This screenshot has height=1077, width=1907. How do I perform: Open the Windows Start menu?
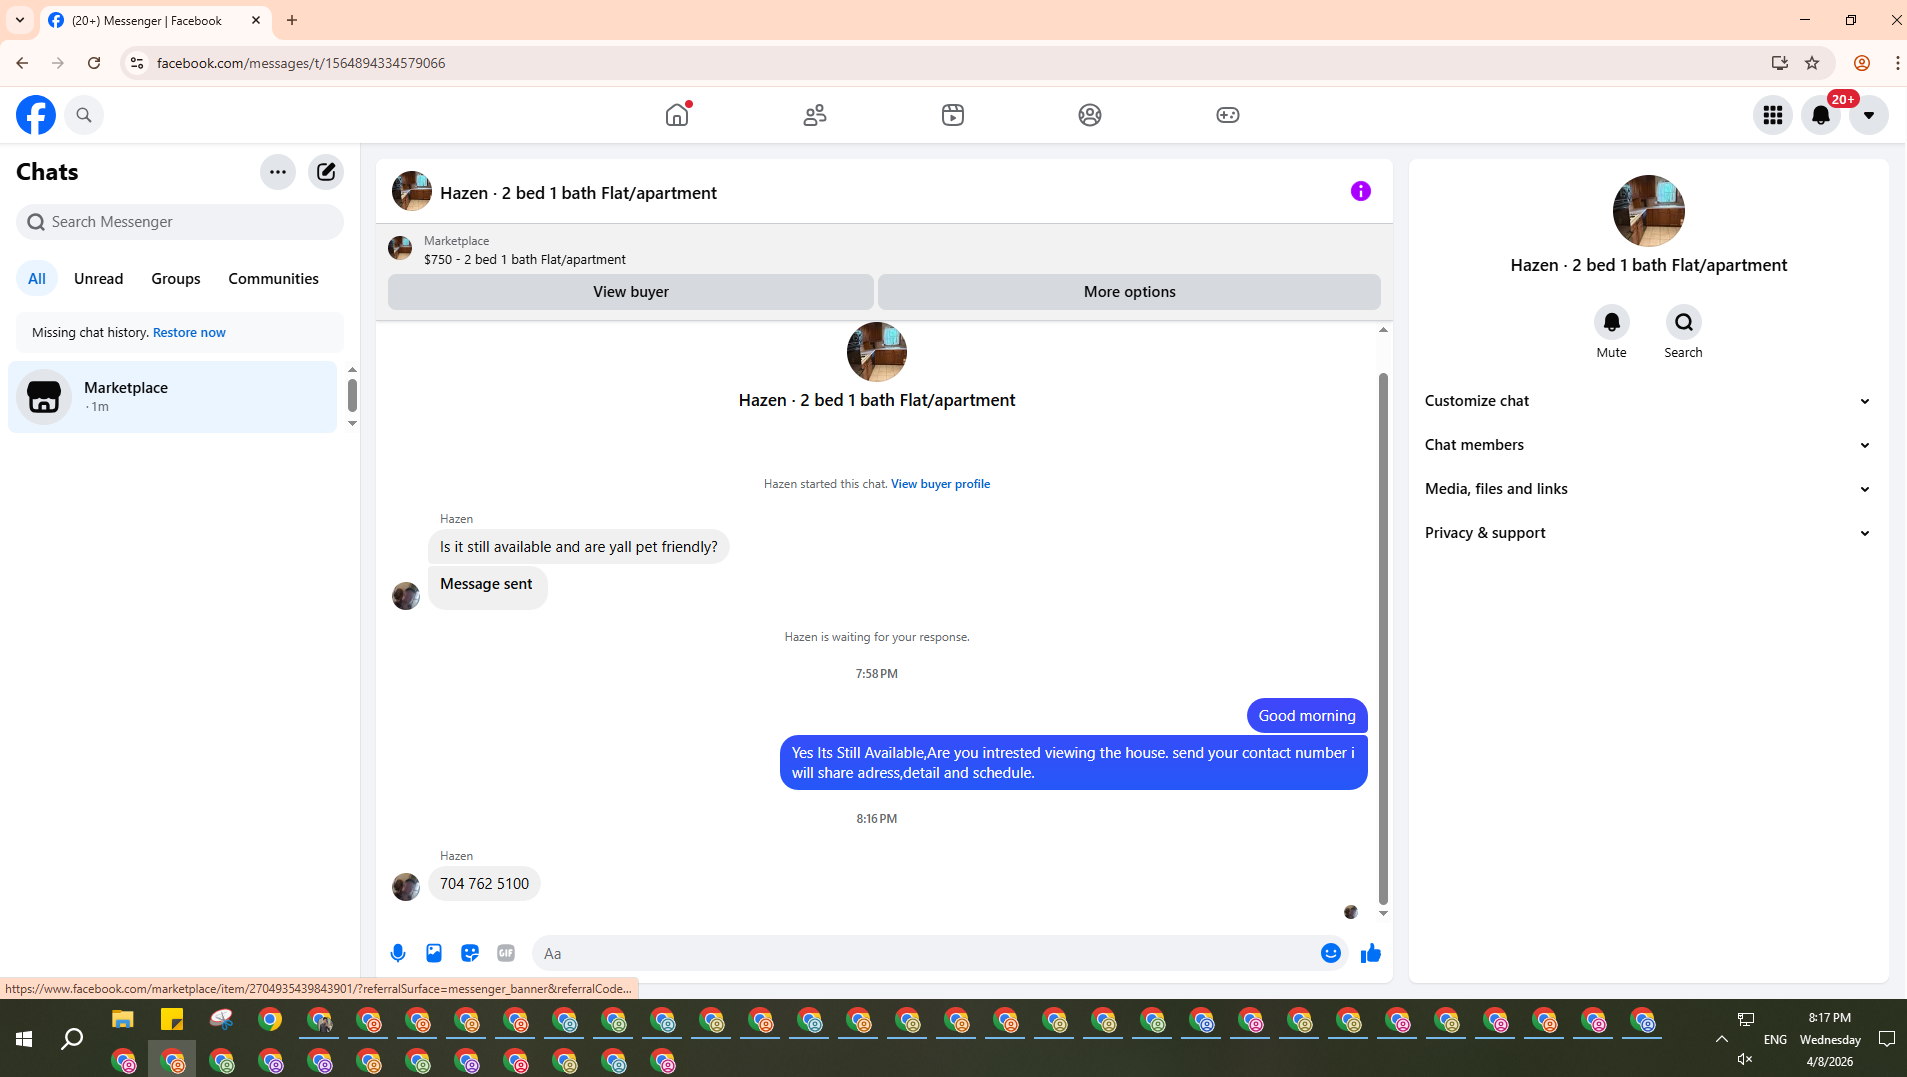(24, 1039)
